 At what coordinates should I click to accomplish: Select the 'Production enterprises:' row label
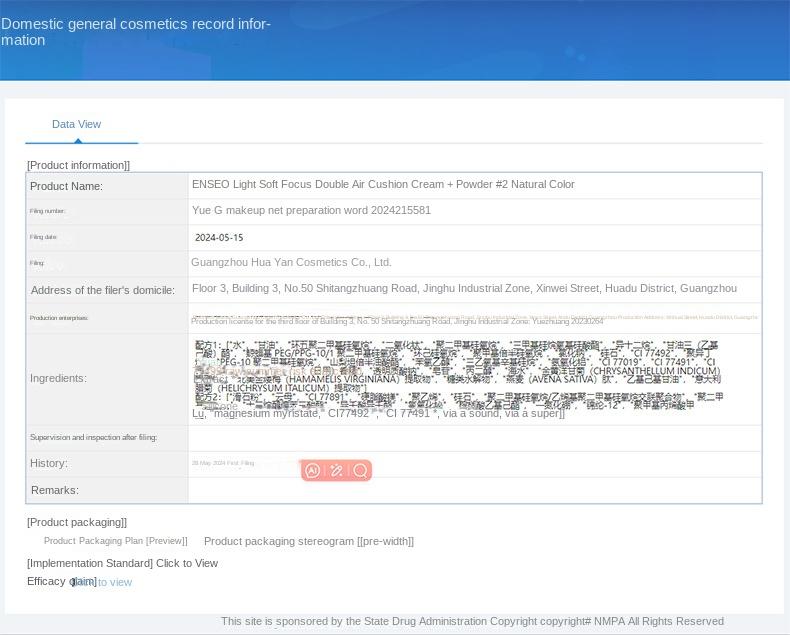coord(59,318)
